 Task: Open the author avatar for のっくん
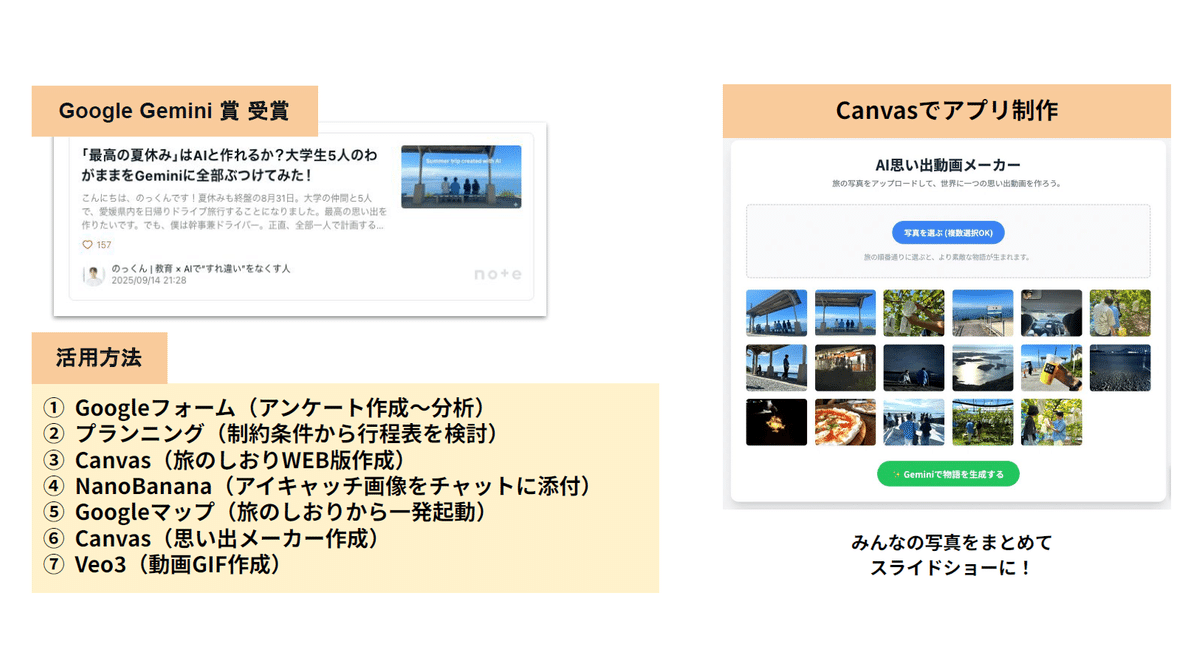point(94,276)
